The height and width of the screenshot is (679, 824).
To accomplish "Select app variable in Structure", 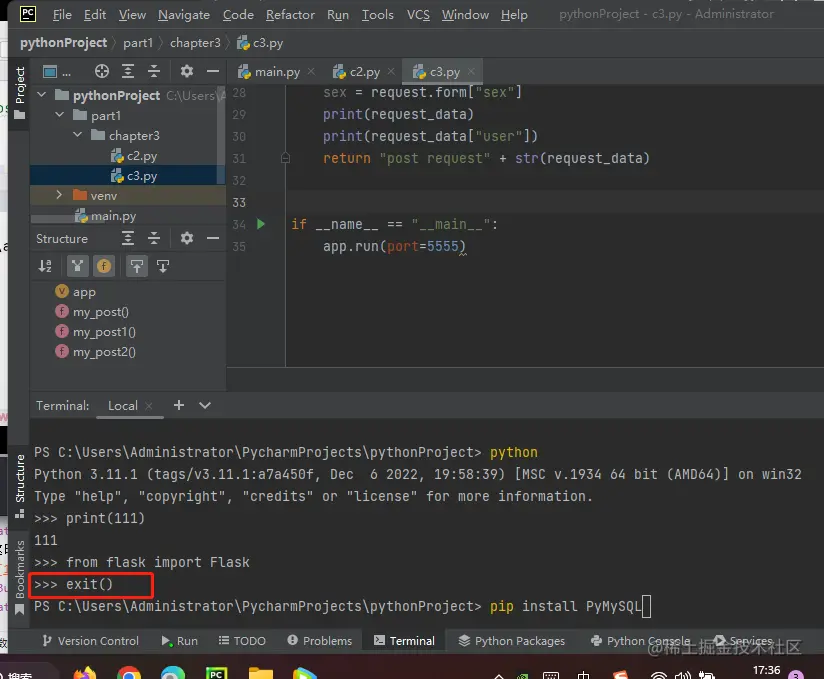I will click(x=76, y=292).
